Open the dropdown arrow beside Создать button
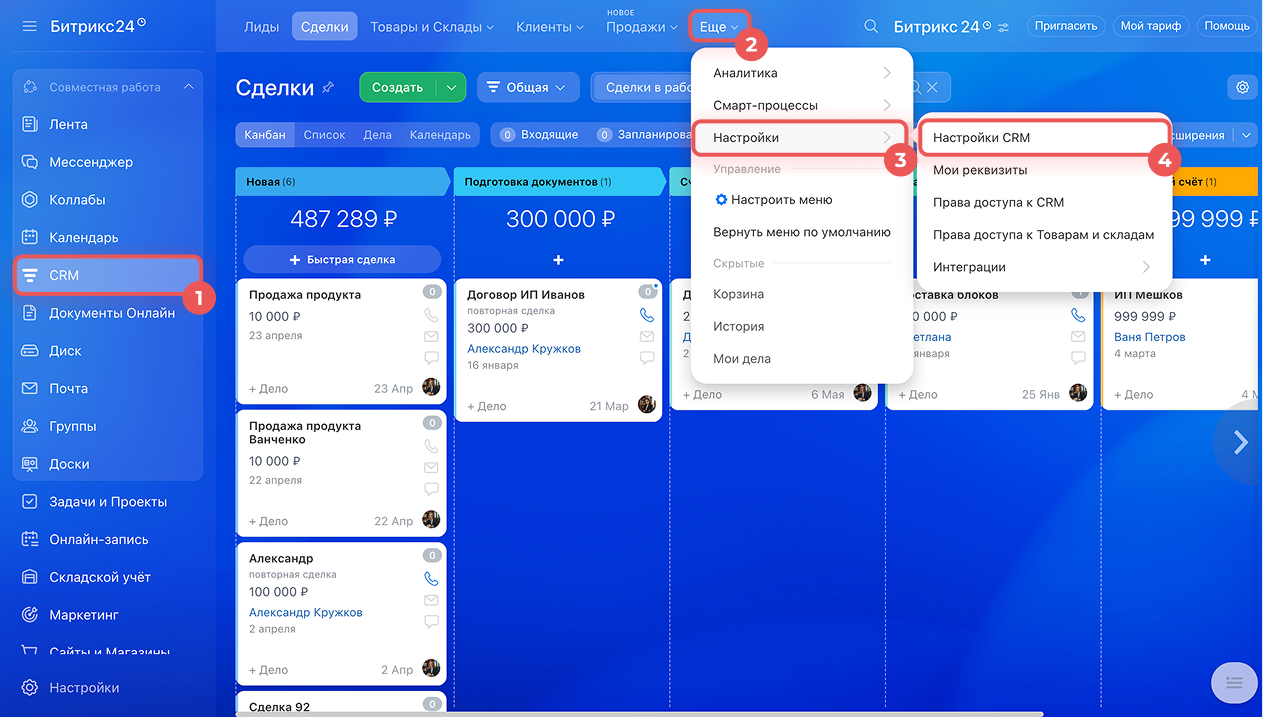The width and height of the screenshot is (1263, 717). pos(451,87)
